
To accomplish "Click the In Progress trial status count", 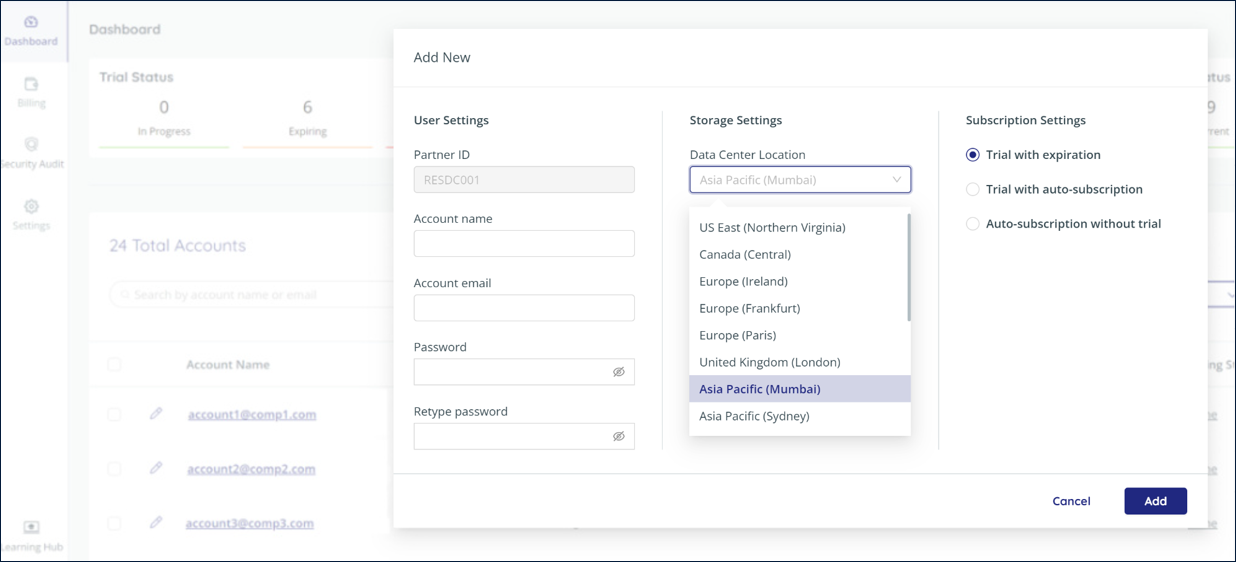I will [x=164, y=107].
